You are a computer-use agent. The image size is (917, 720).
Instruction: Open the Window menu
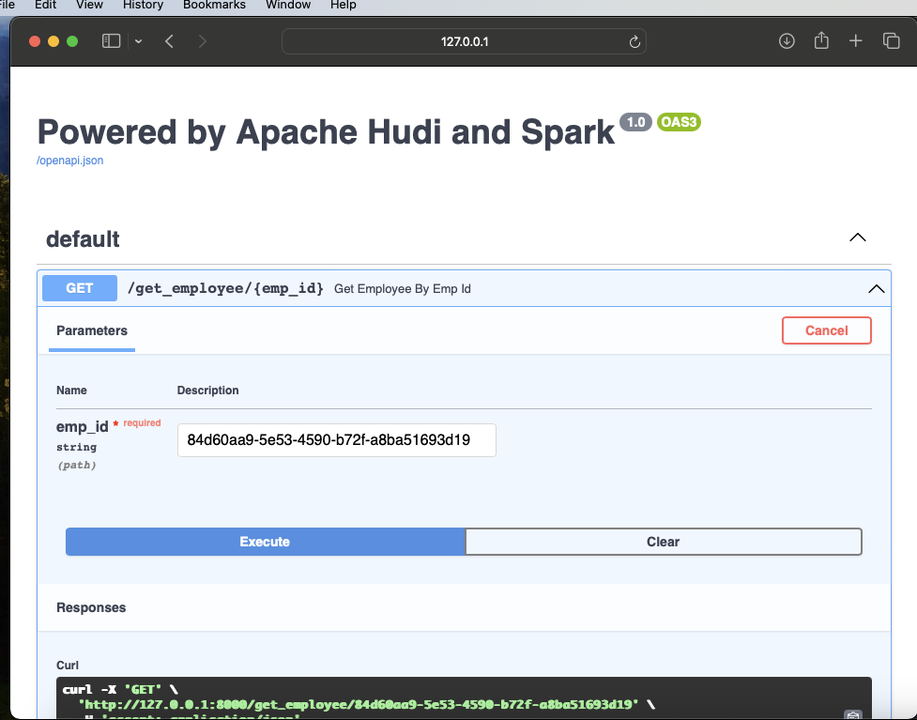288,5
